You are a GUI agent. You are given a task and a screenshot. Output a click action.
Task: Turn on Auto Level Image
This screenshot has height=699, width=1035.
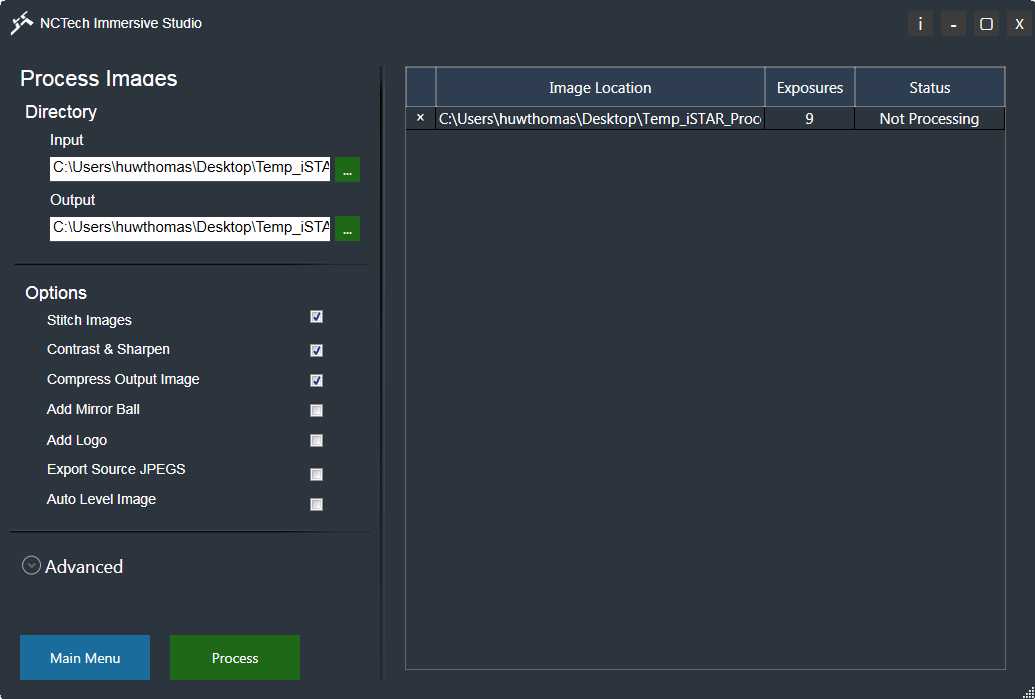tap(316, 505)
